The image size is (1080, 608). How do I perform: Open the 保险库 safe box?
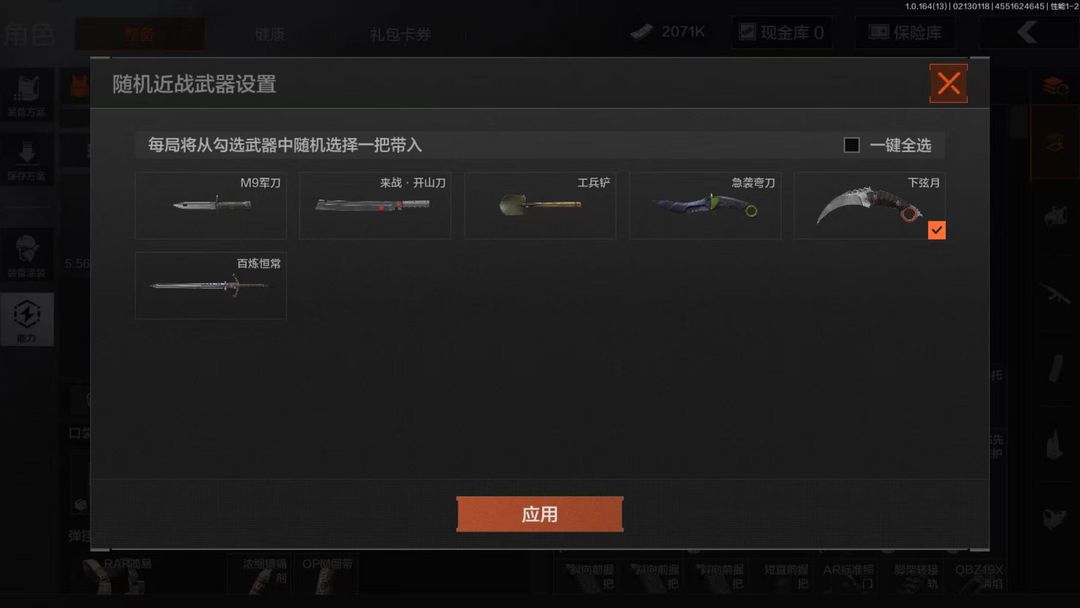point(905,32)
